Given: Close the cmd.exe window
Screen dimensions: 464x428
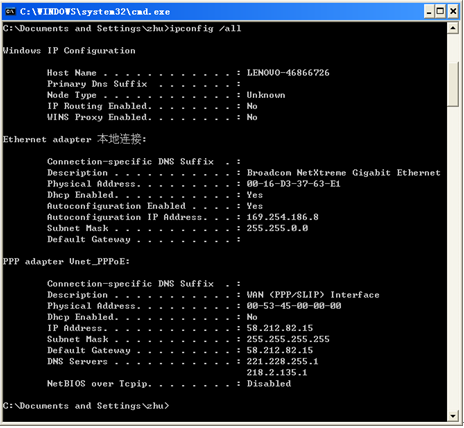Looking at the screenshot, I should 453,12.
